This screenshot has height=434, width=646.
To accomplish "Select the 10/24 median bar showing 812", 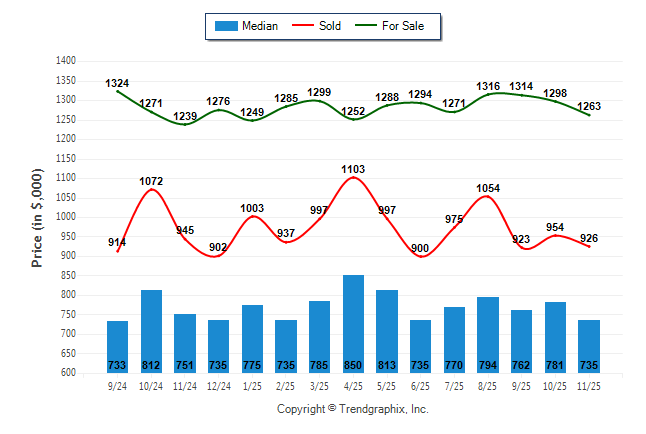I will pos(151,330).
